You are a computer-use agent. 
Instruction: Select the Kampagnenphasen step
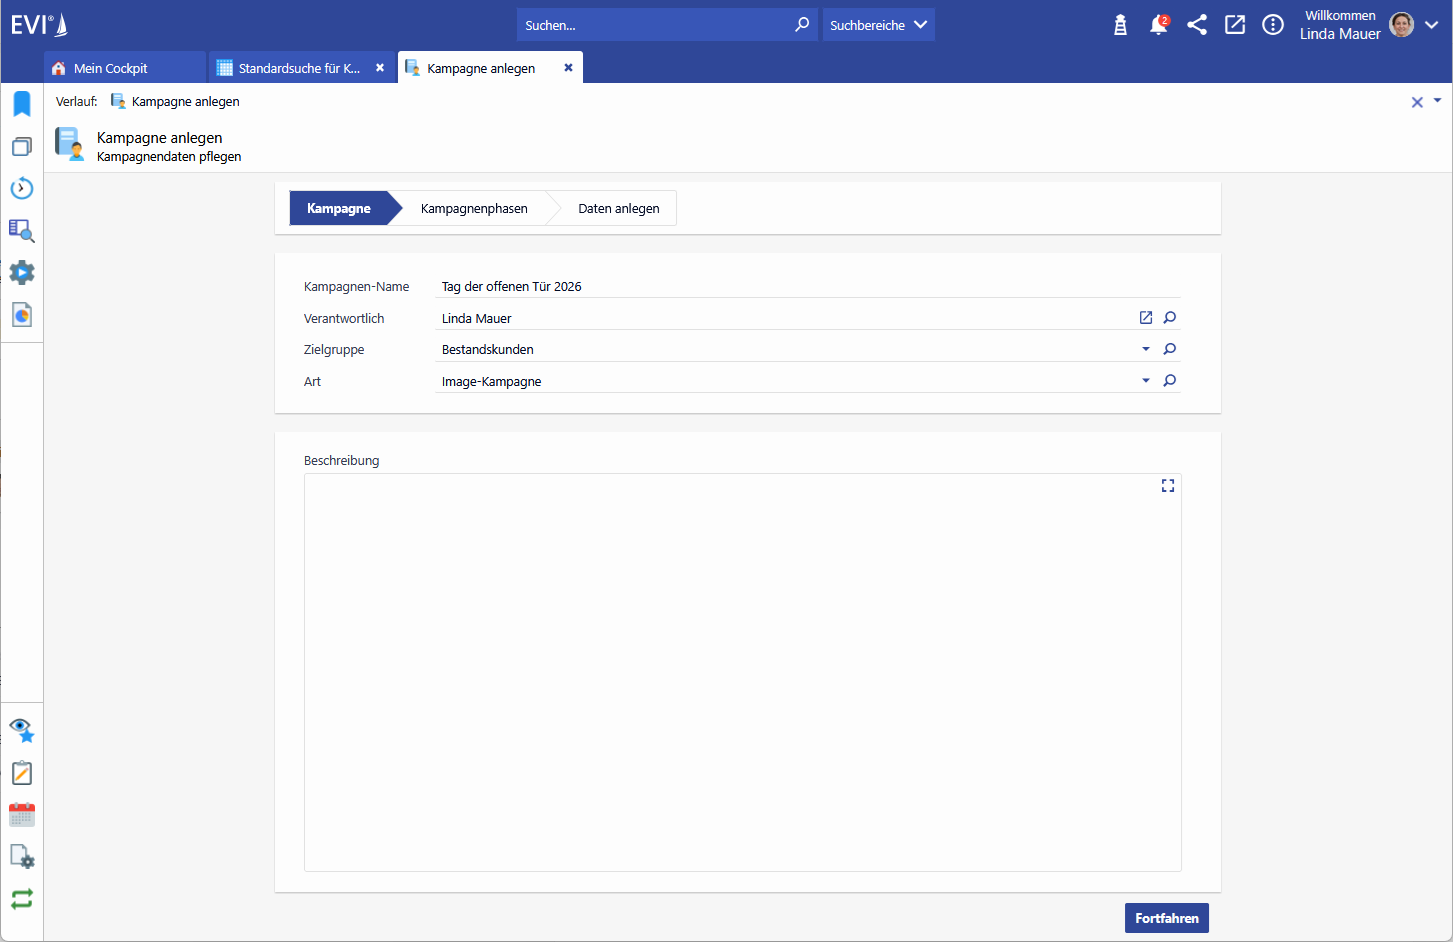coord(474,208)
